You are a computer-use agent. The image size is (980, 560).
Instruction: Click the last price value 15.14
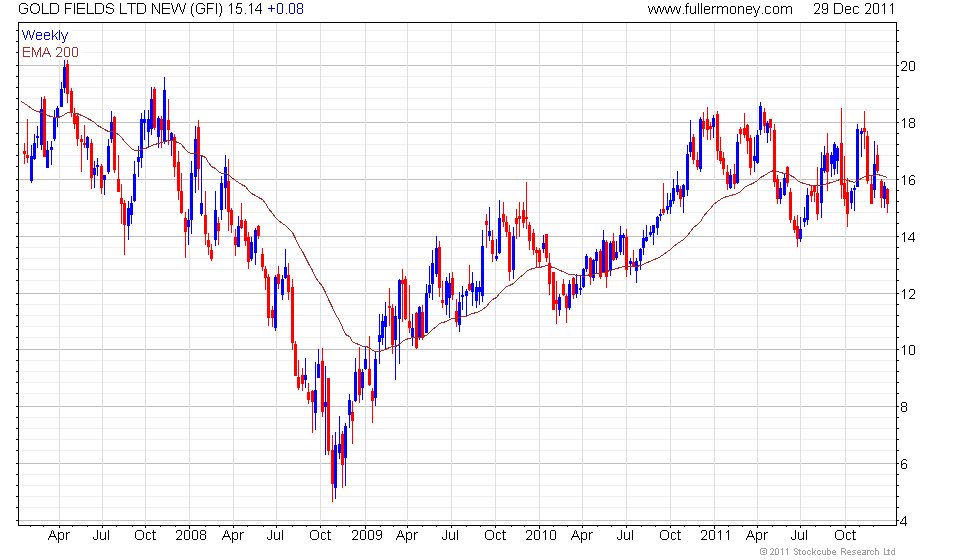[x=244, y=9]
